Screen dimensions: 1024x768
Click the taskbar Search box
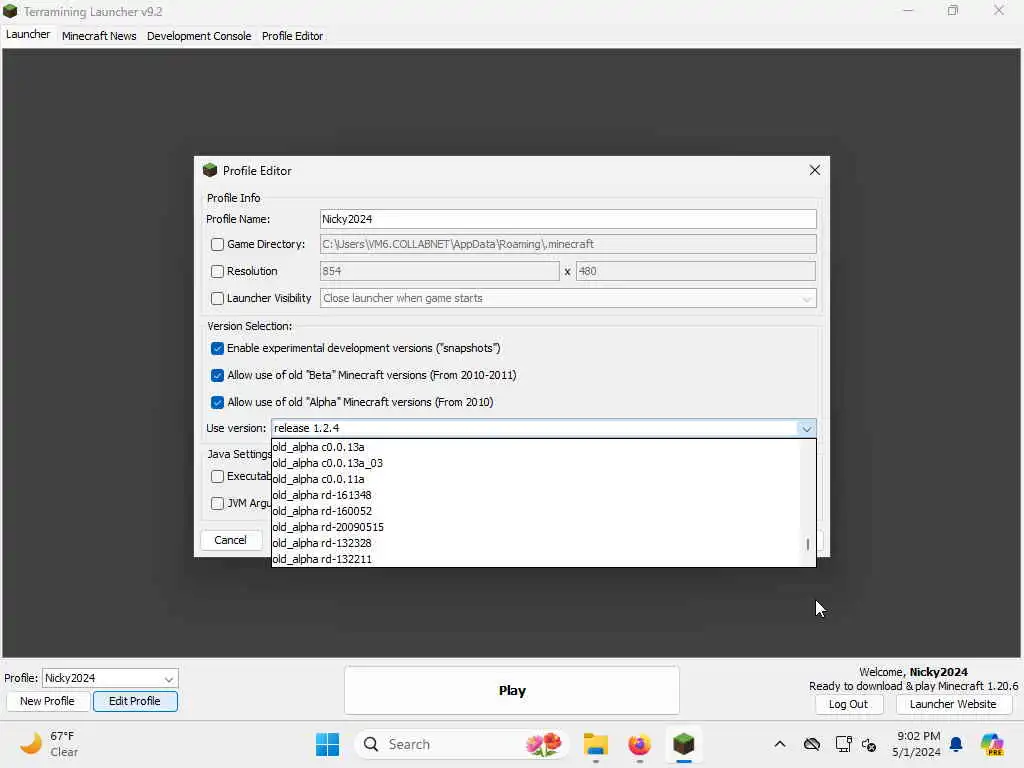point(462,744)
